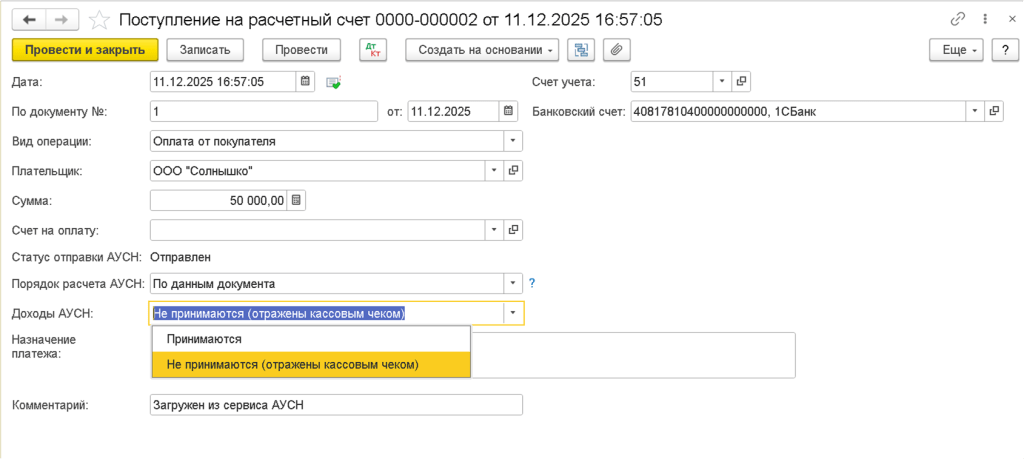This screenshot has width=1024, height=459.
Task: Expand the Вид операции dropdown
Action: pos(513,141)
